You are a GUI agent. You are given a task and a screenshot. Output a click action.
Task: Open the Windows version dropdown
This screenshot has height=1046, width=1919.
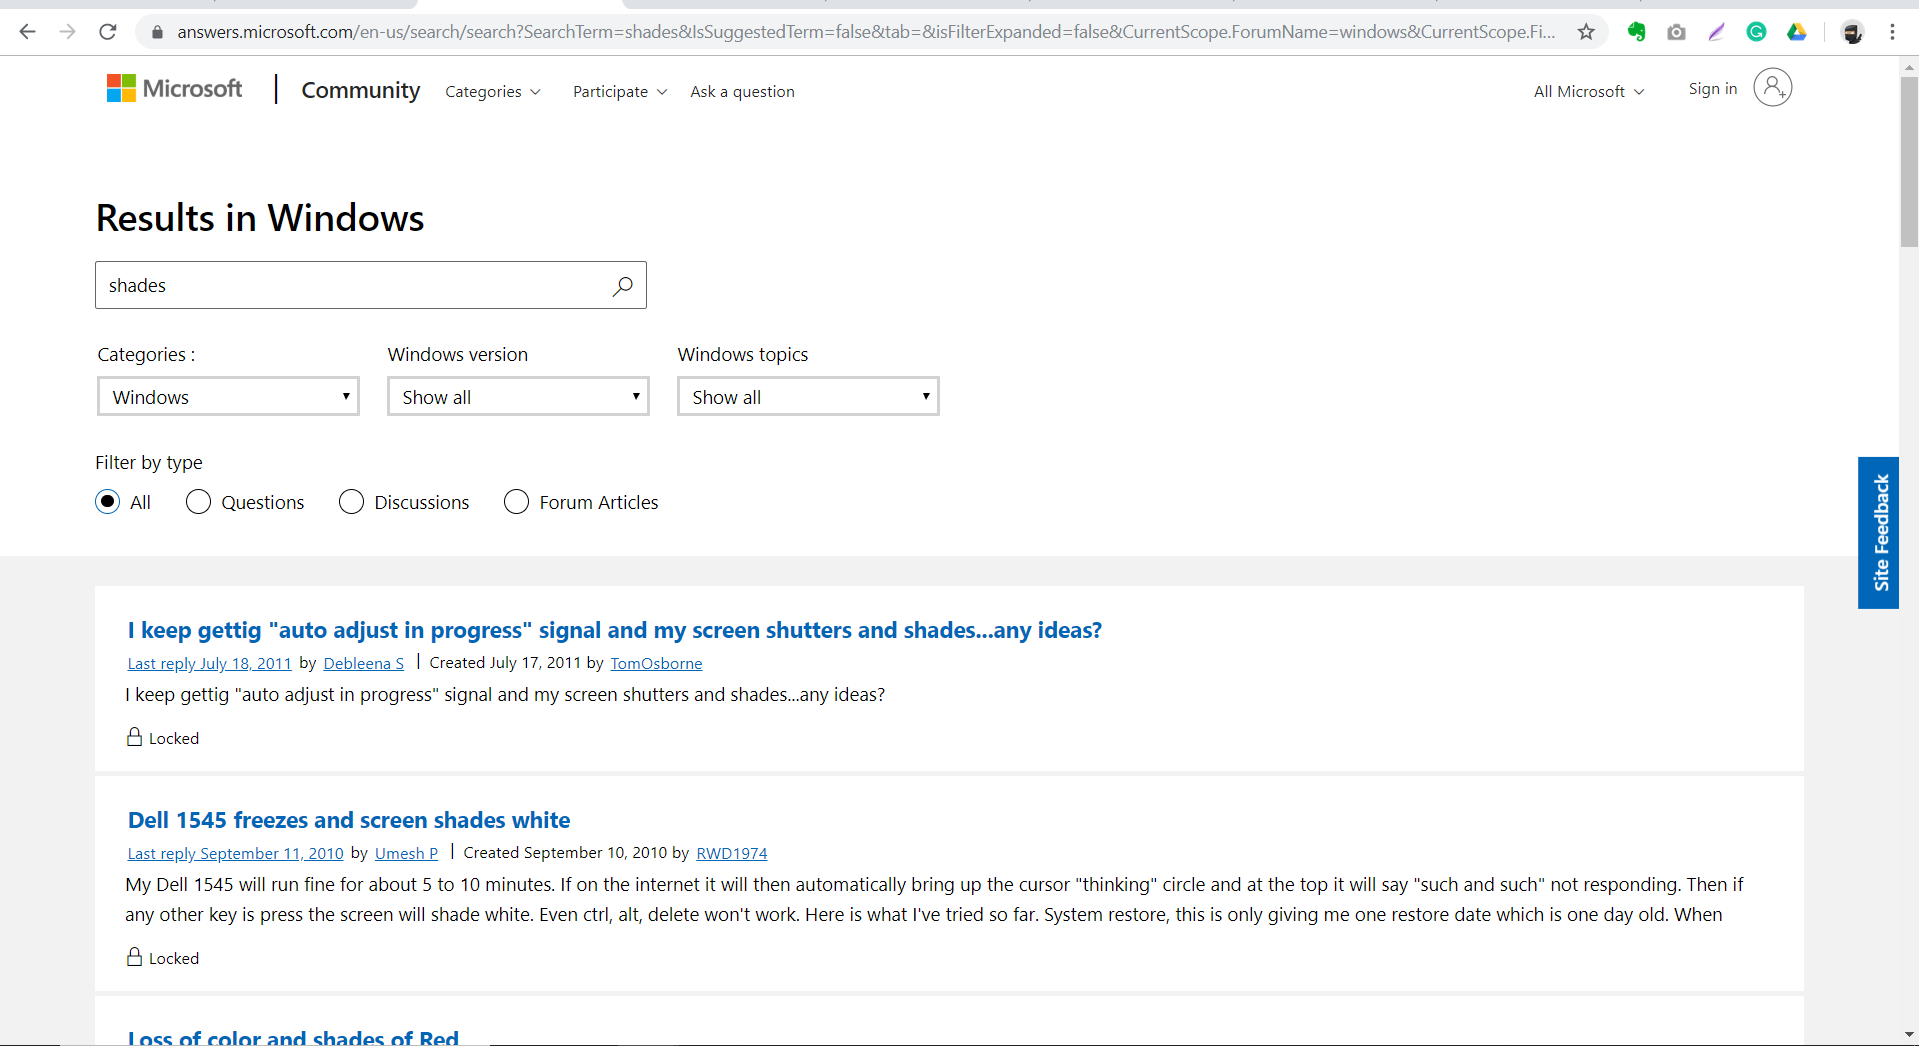pos(518,396)
